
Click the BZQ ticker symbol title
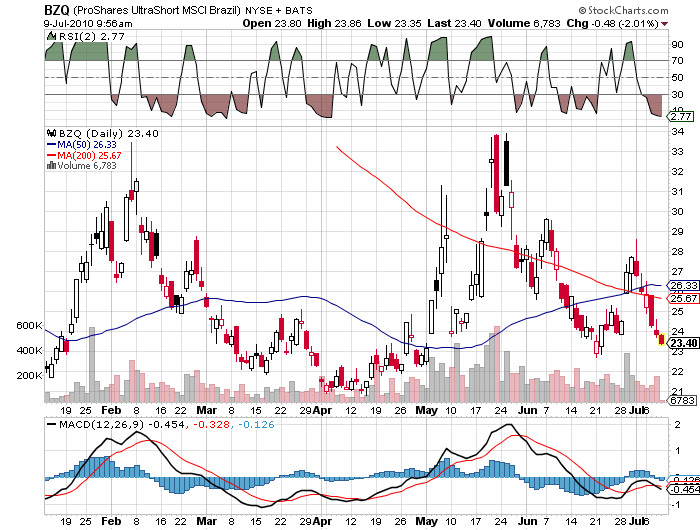click(57, 9)
